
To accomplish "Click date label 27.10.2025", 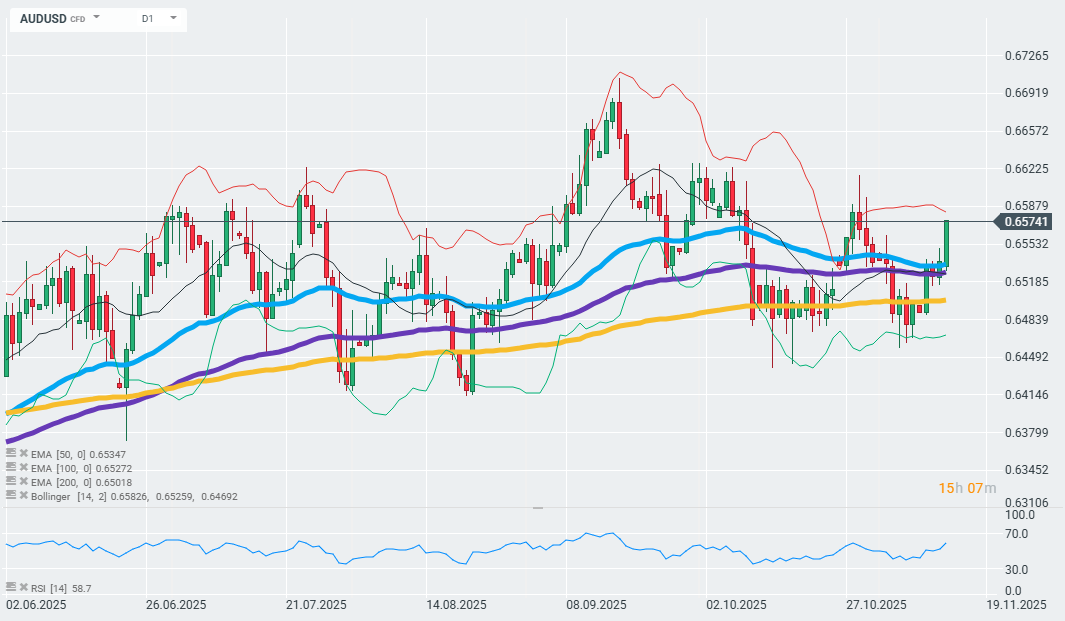I will (876, 605).
